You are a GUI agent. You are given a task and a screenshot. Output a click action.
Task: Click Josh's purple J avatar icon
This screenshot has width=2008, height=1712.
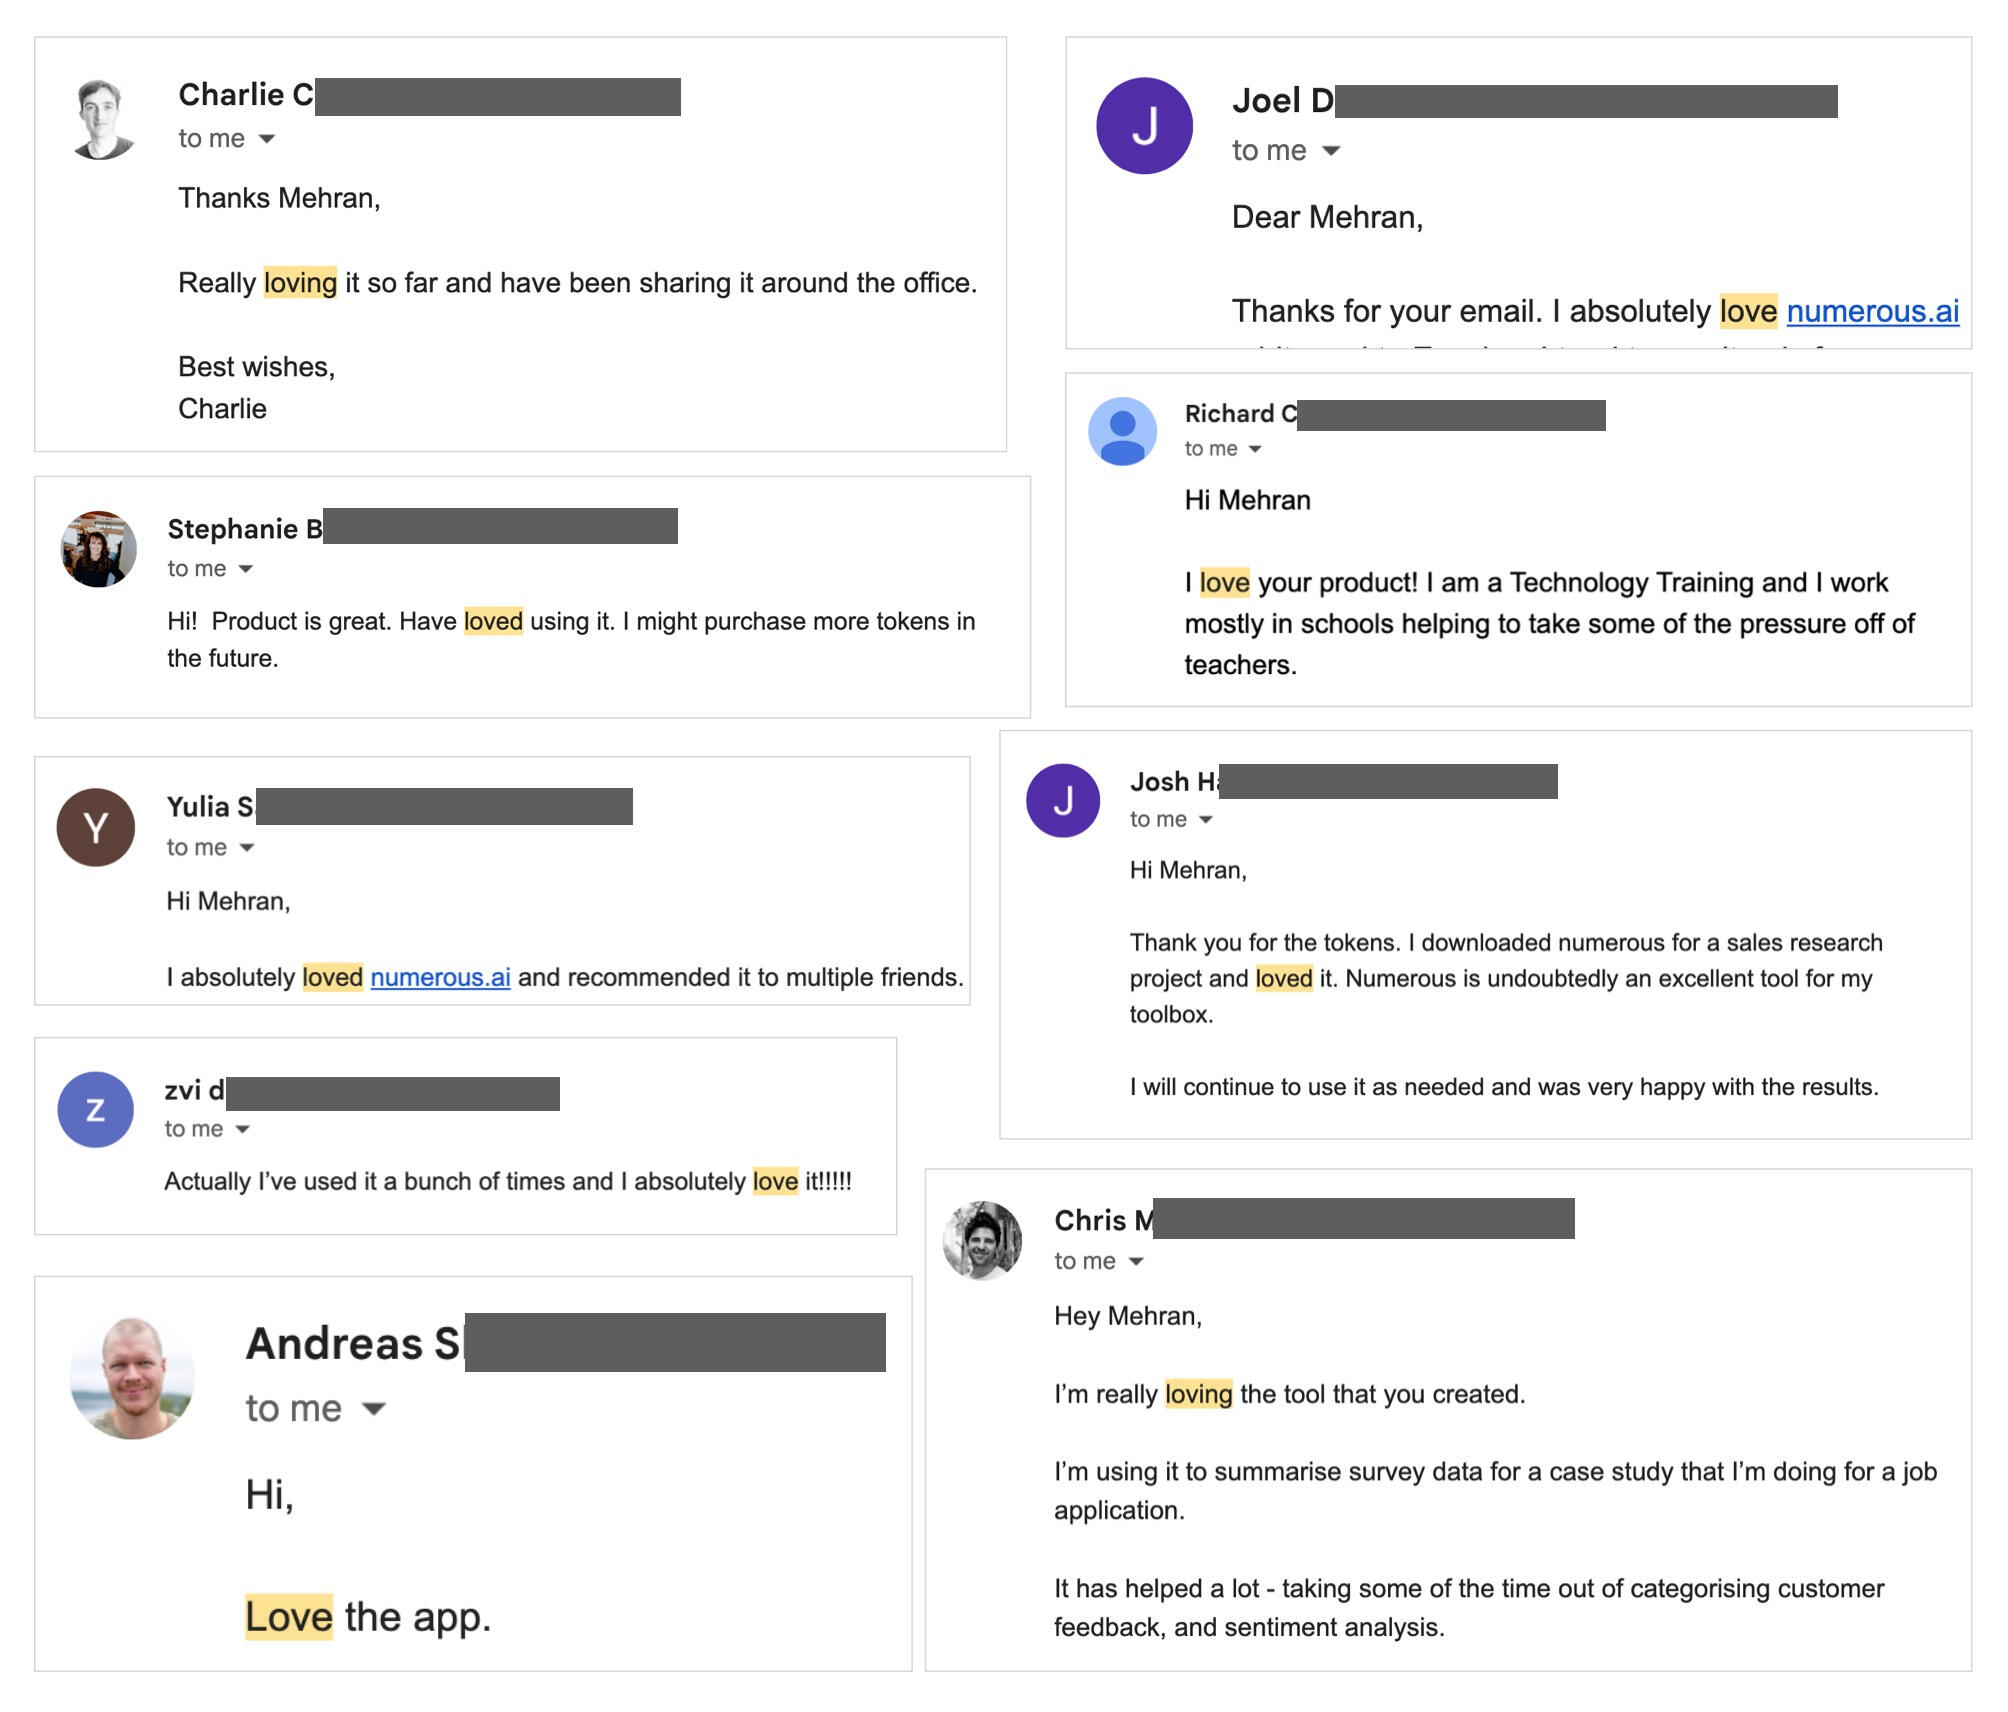click(x=1062, y=800)
